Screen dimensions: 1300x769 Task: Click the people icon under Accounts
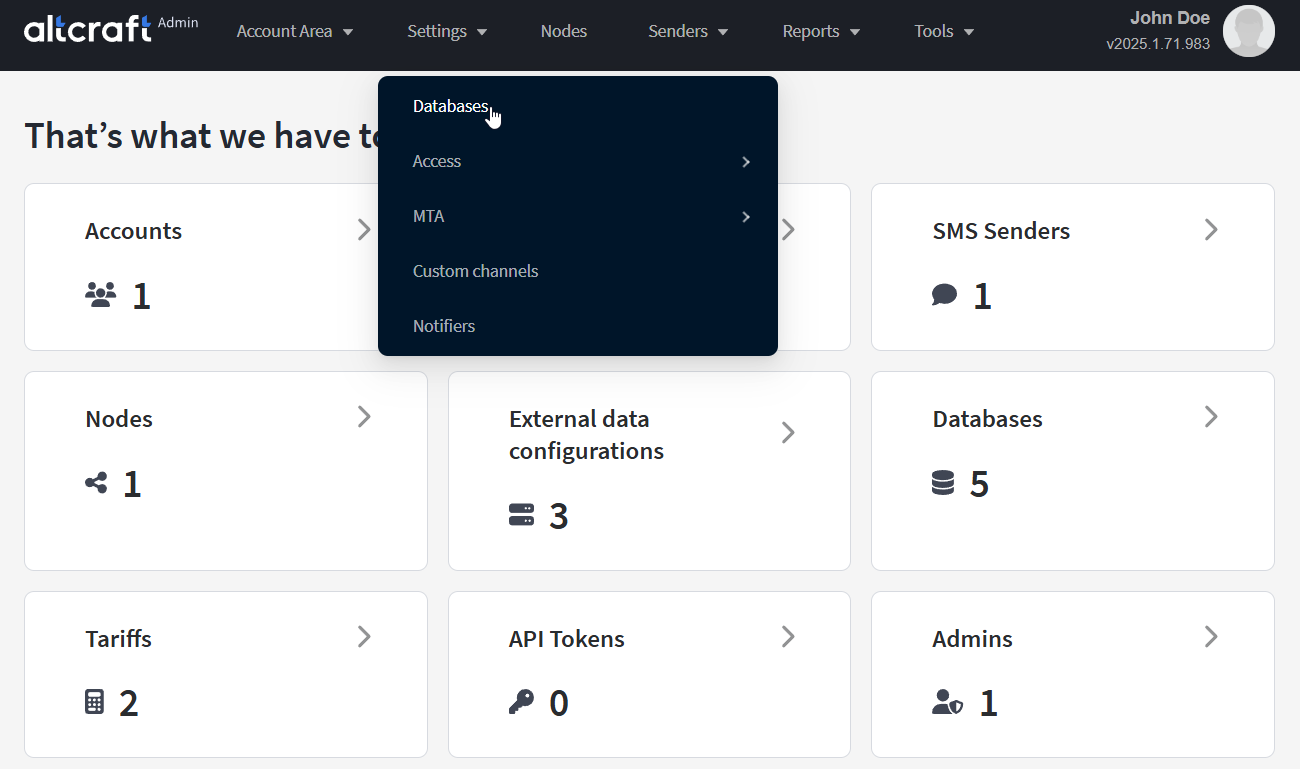coord(101,295)
